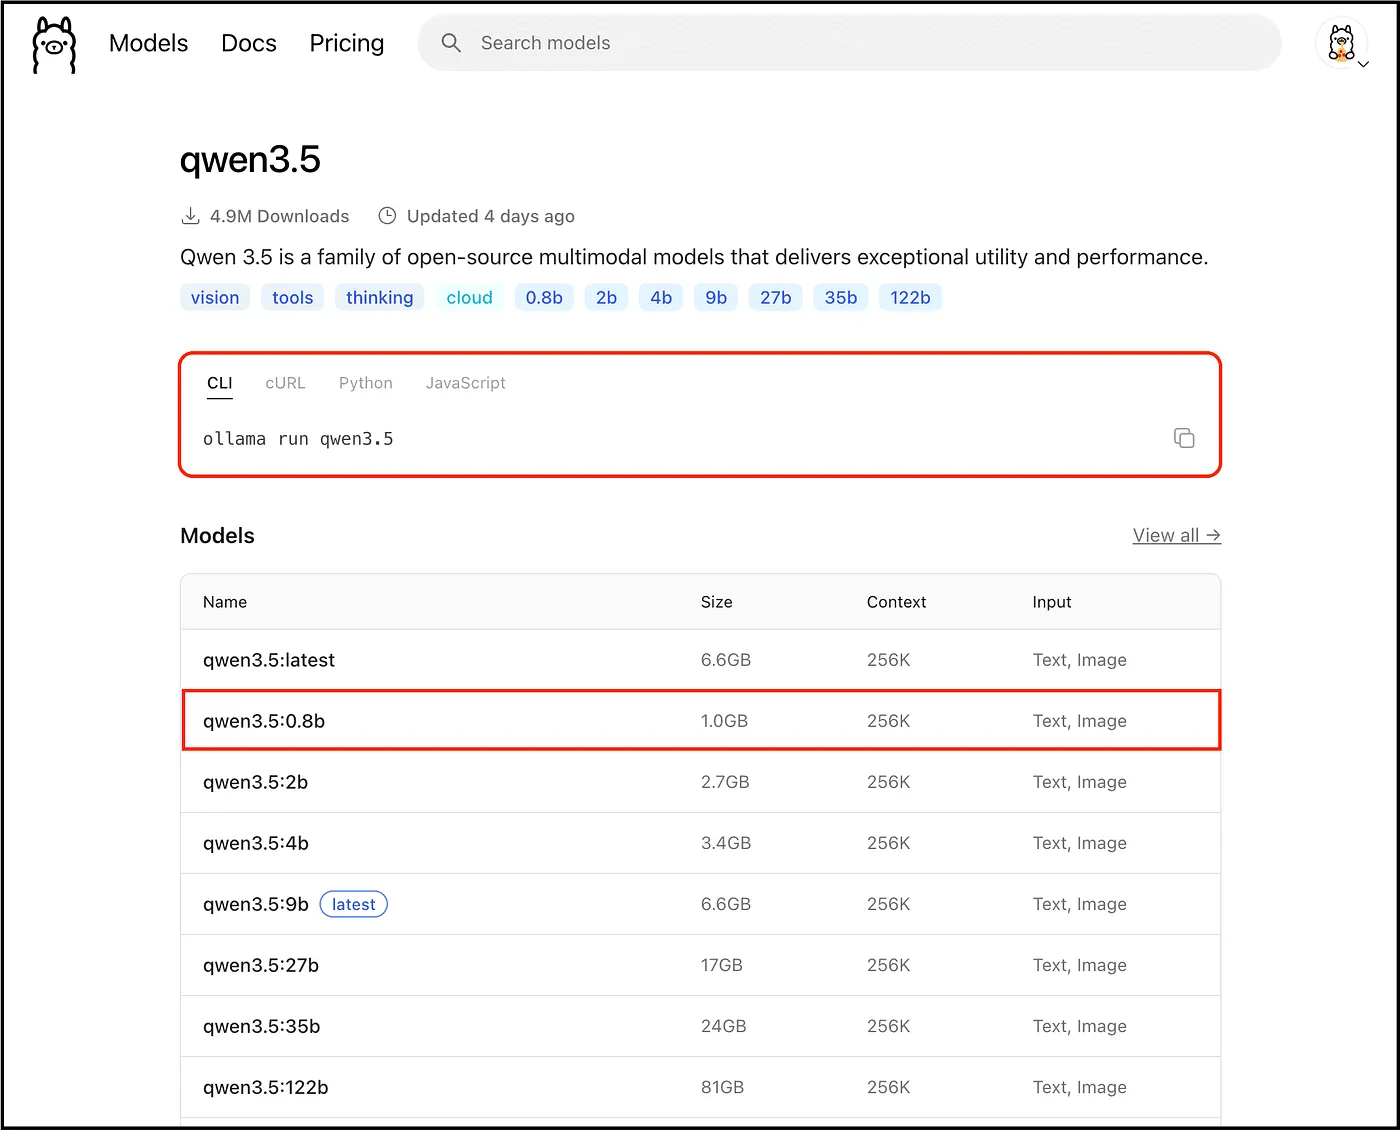
Task: Open the qwen3.5:4b model
Action: click(x=256, y=843)
